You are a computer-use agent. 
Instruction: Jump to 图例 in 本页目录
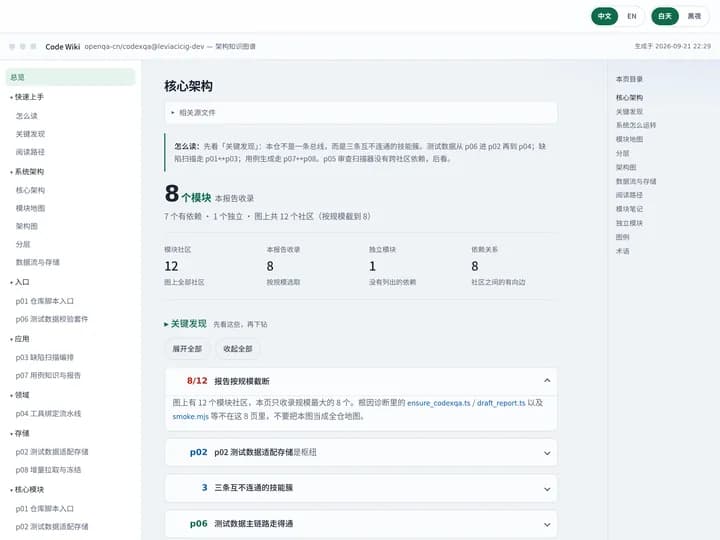(623, 237)
